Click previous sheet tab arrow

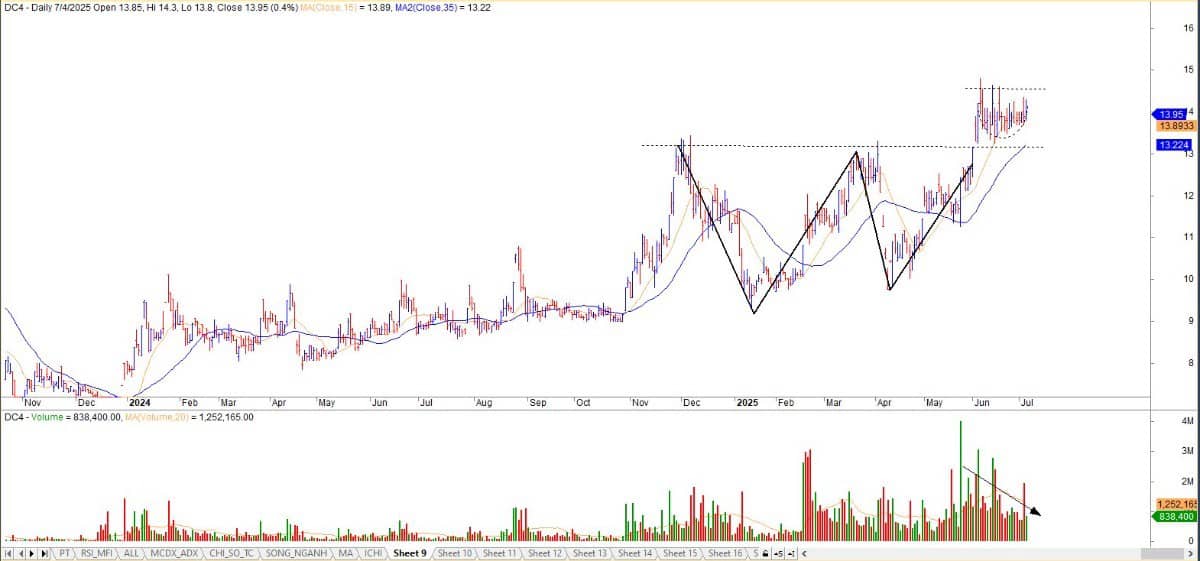tap(21, 553)
